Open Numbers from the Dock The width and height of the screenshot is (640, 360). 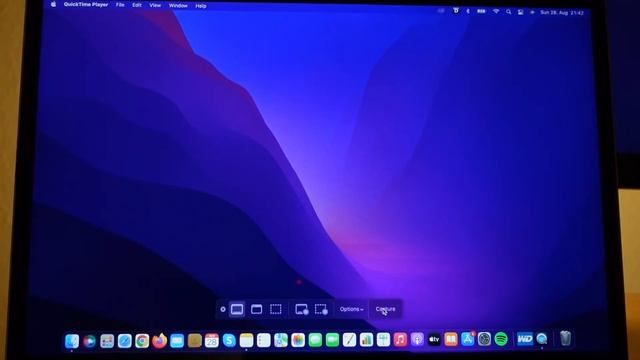(x=366, y=340)
